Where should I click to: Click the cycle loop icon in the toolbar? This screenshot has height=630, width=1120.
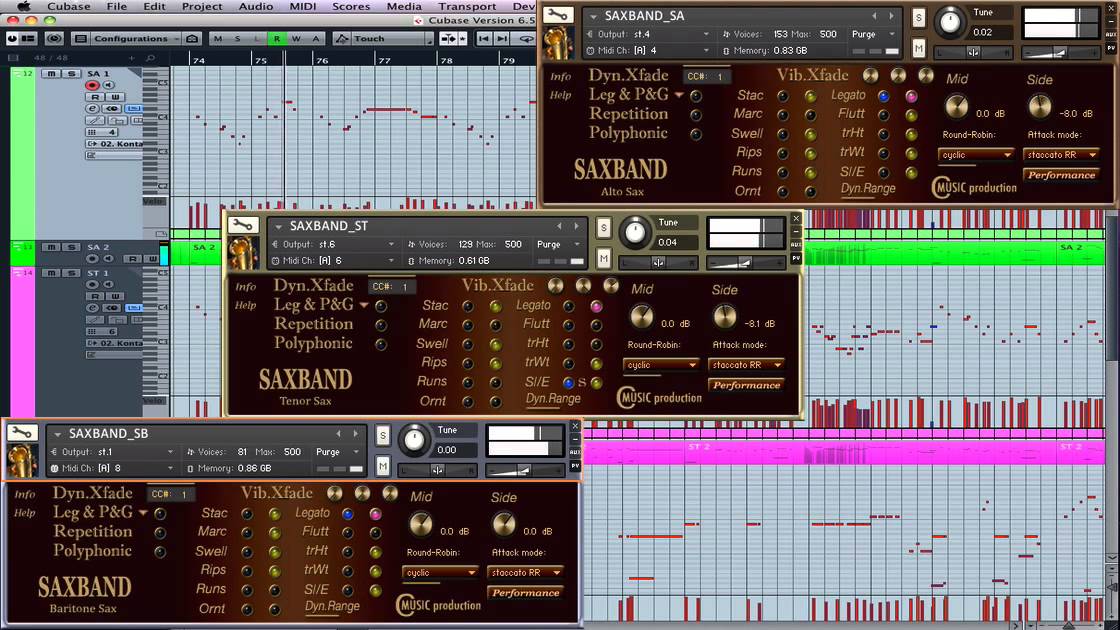[526, 39]
